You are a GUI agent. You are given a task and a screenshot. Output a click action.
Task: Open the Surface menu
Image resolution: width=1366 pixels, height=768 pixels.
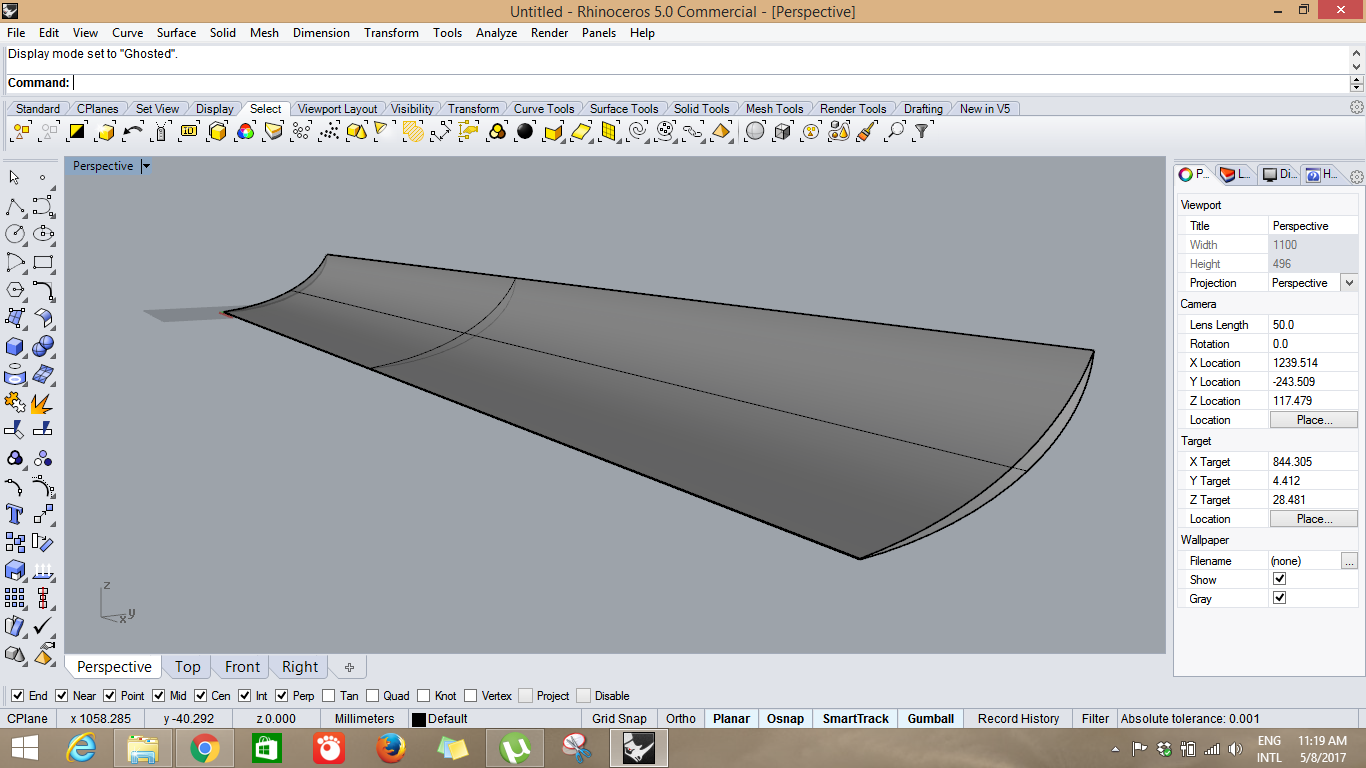pyautogui.click(x=175, y=33)
